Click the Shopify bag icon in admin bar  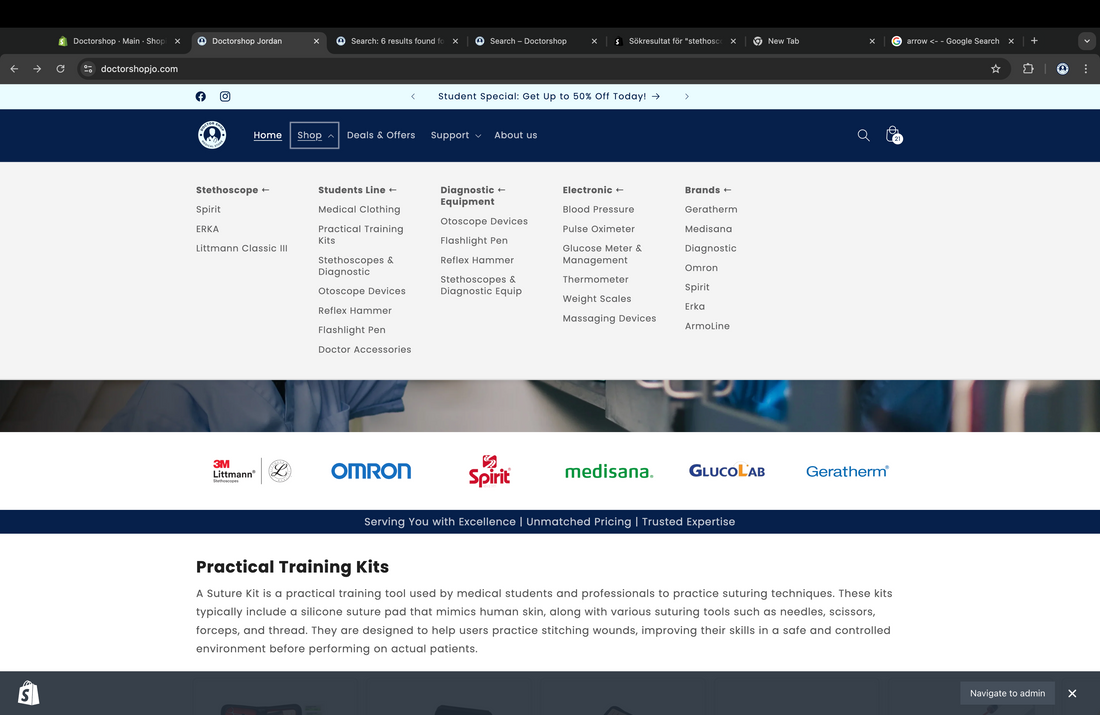(x=29, y=693)
